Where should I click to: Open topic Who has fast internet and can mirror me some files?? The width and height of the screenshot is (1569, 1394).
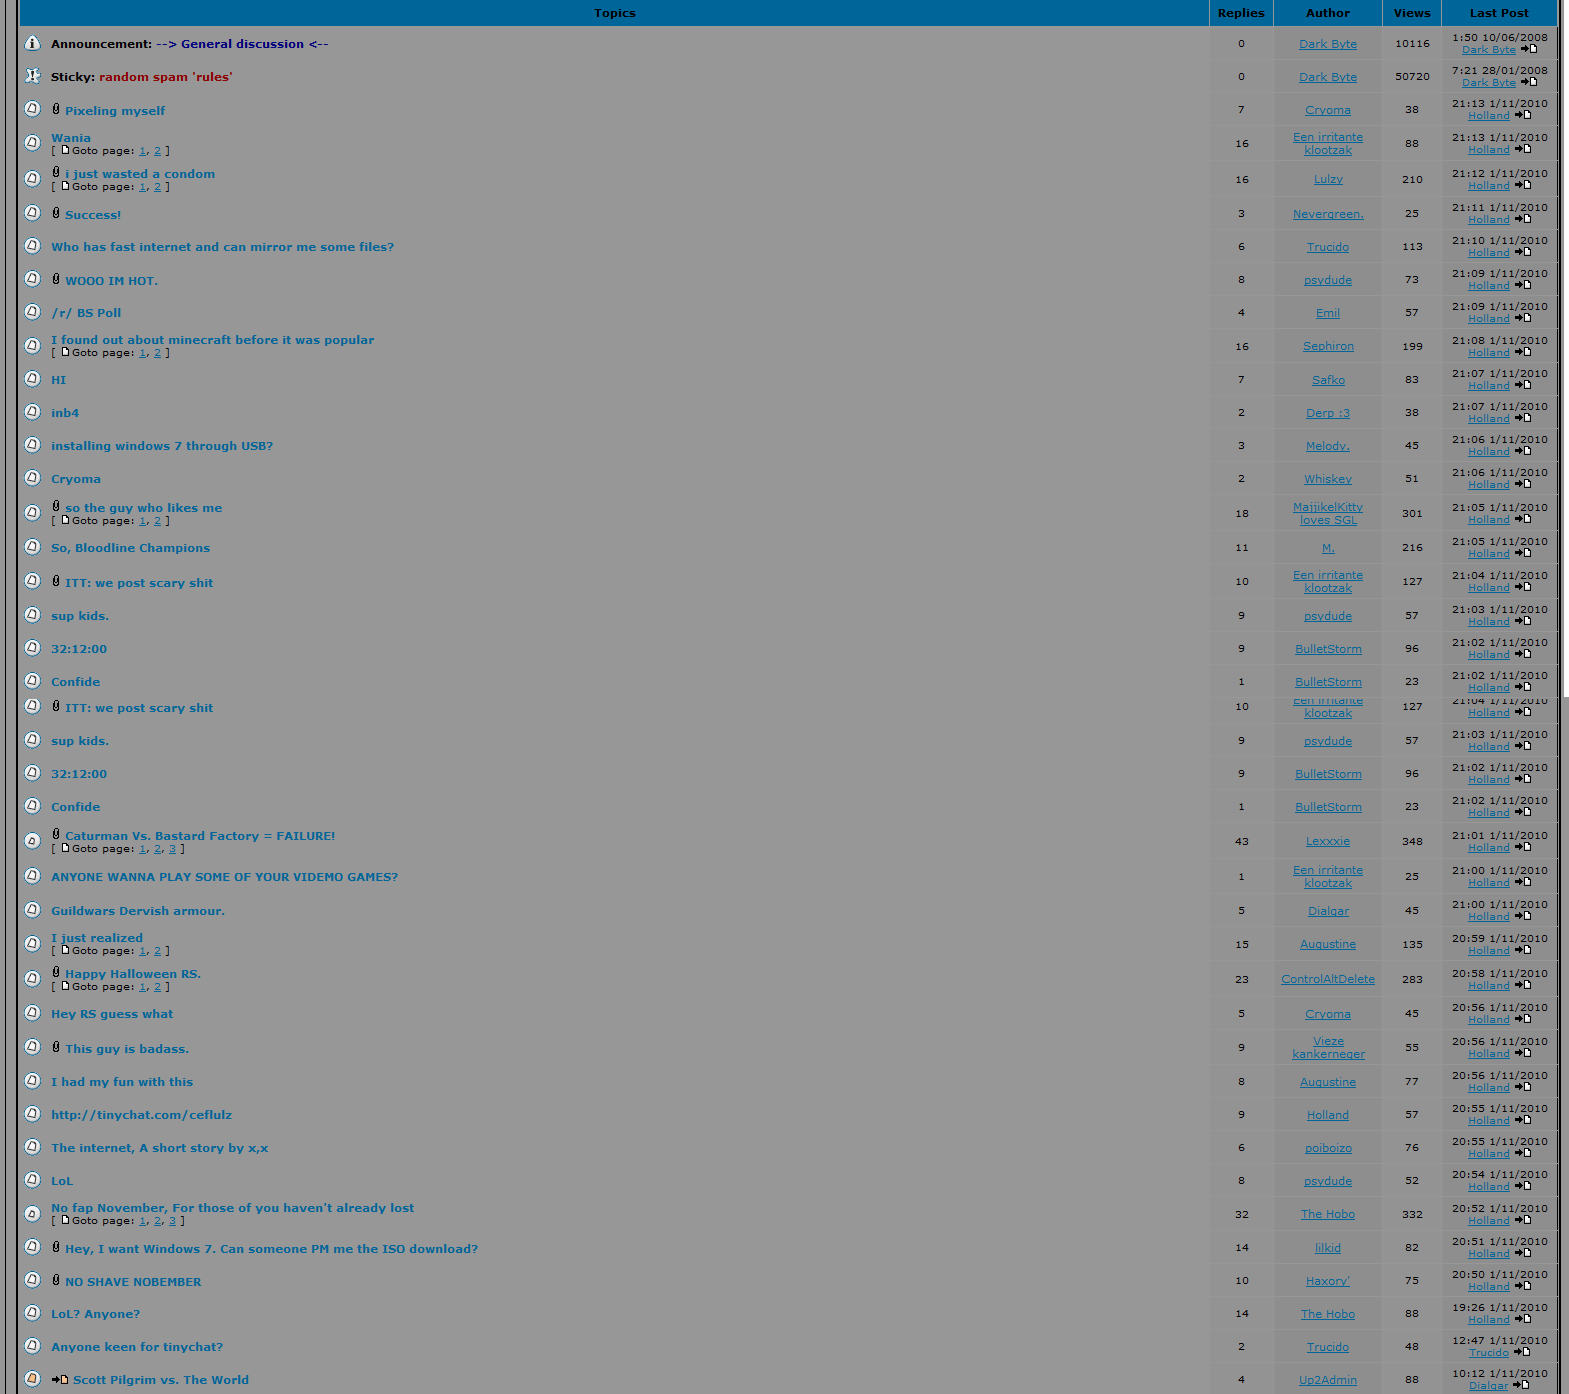(222, 247)
